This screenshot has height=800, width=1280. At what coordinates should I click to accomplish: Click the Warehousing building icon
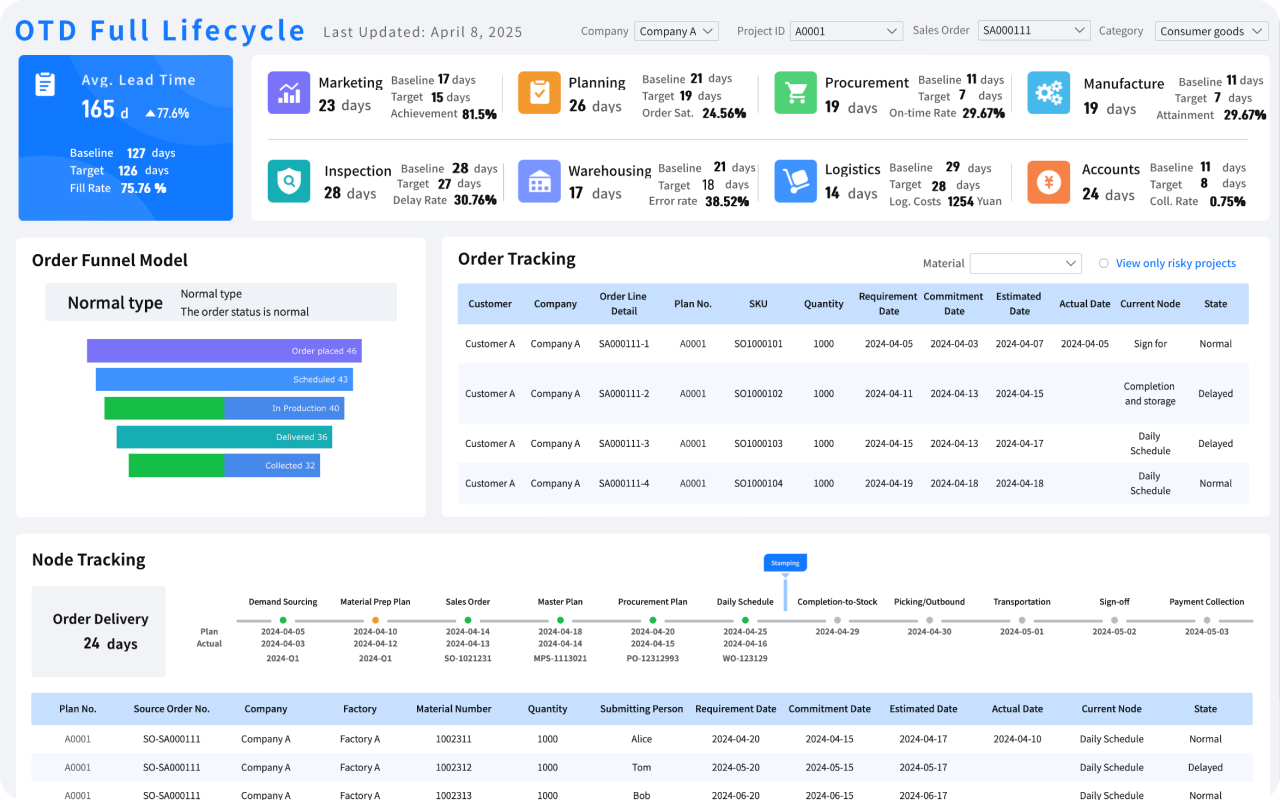[539, 181]
